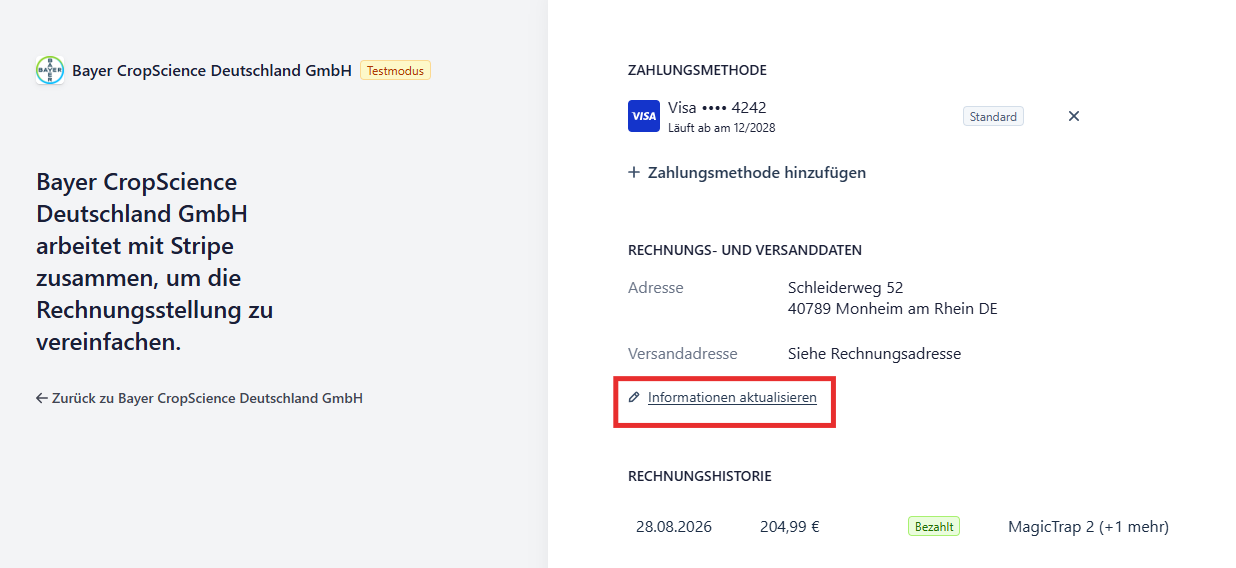The height and width of the screenshot is (568, 1236).
Task: Click the Bayer logo icon
Action: click(50, 70)
